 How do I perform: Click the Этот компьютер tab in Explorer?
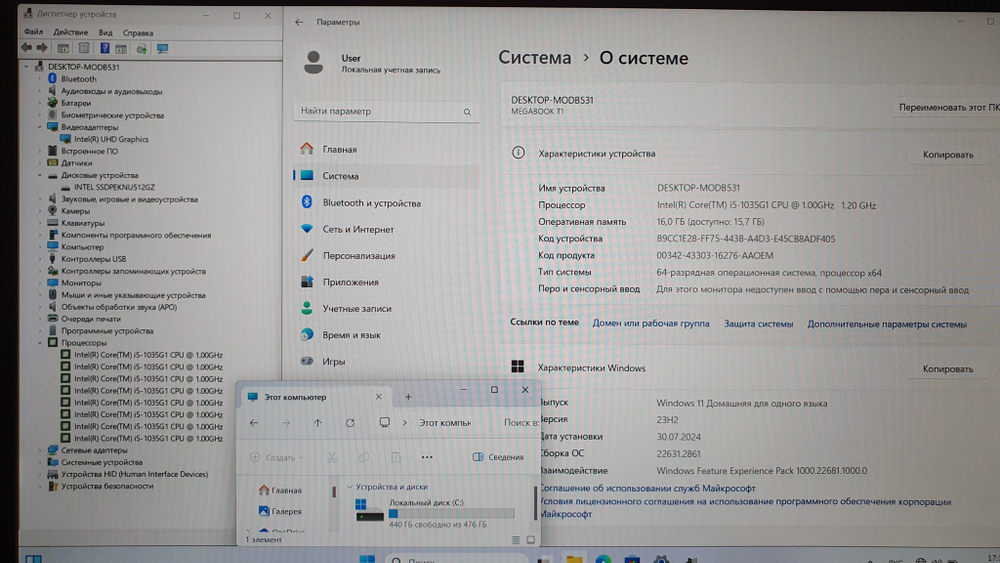click(x=316, y=397)
